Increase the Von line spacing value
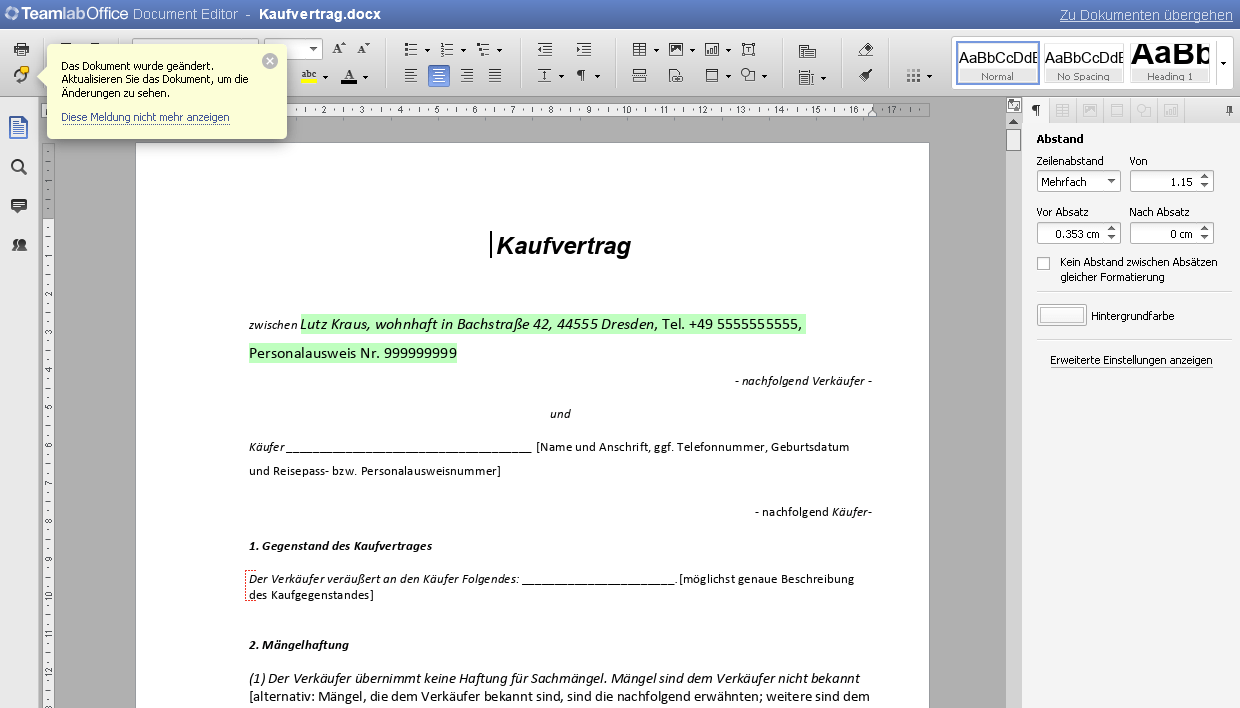The image size is (1240, 708). (1205, 177)
